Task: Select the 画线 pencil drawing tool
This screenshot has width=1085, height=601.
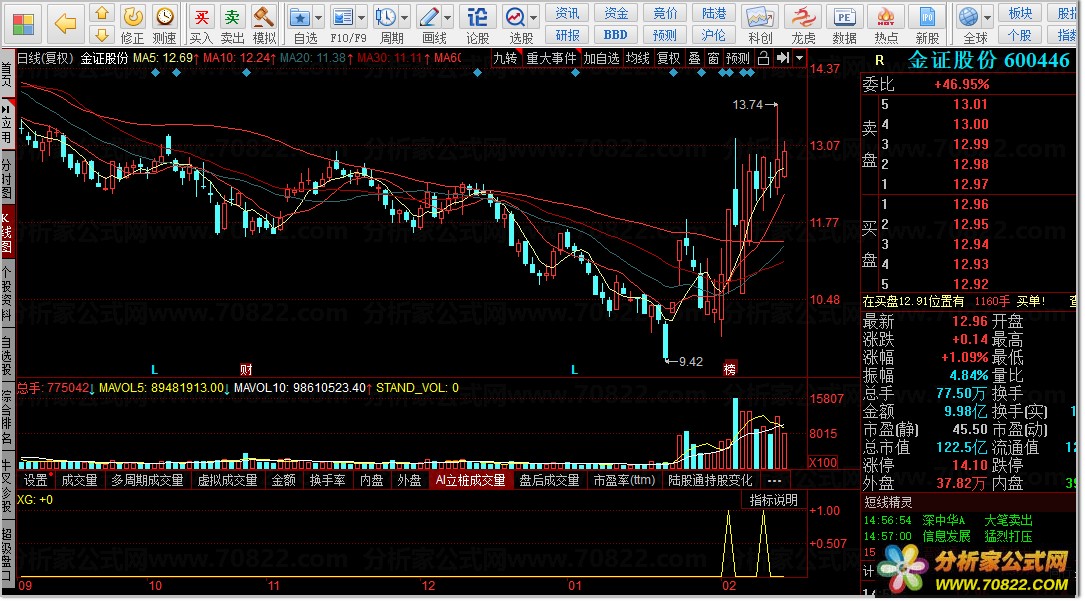Action: point(429,17)
